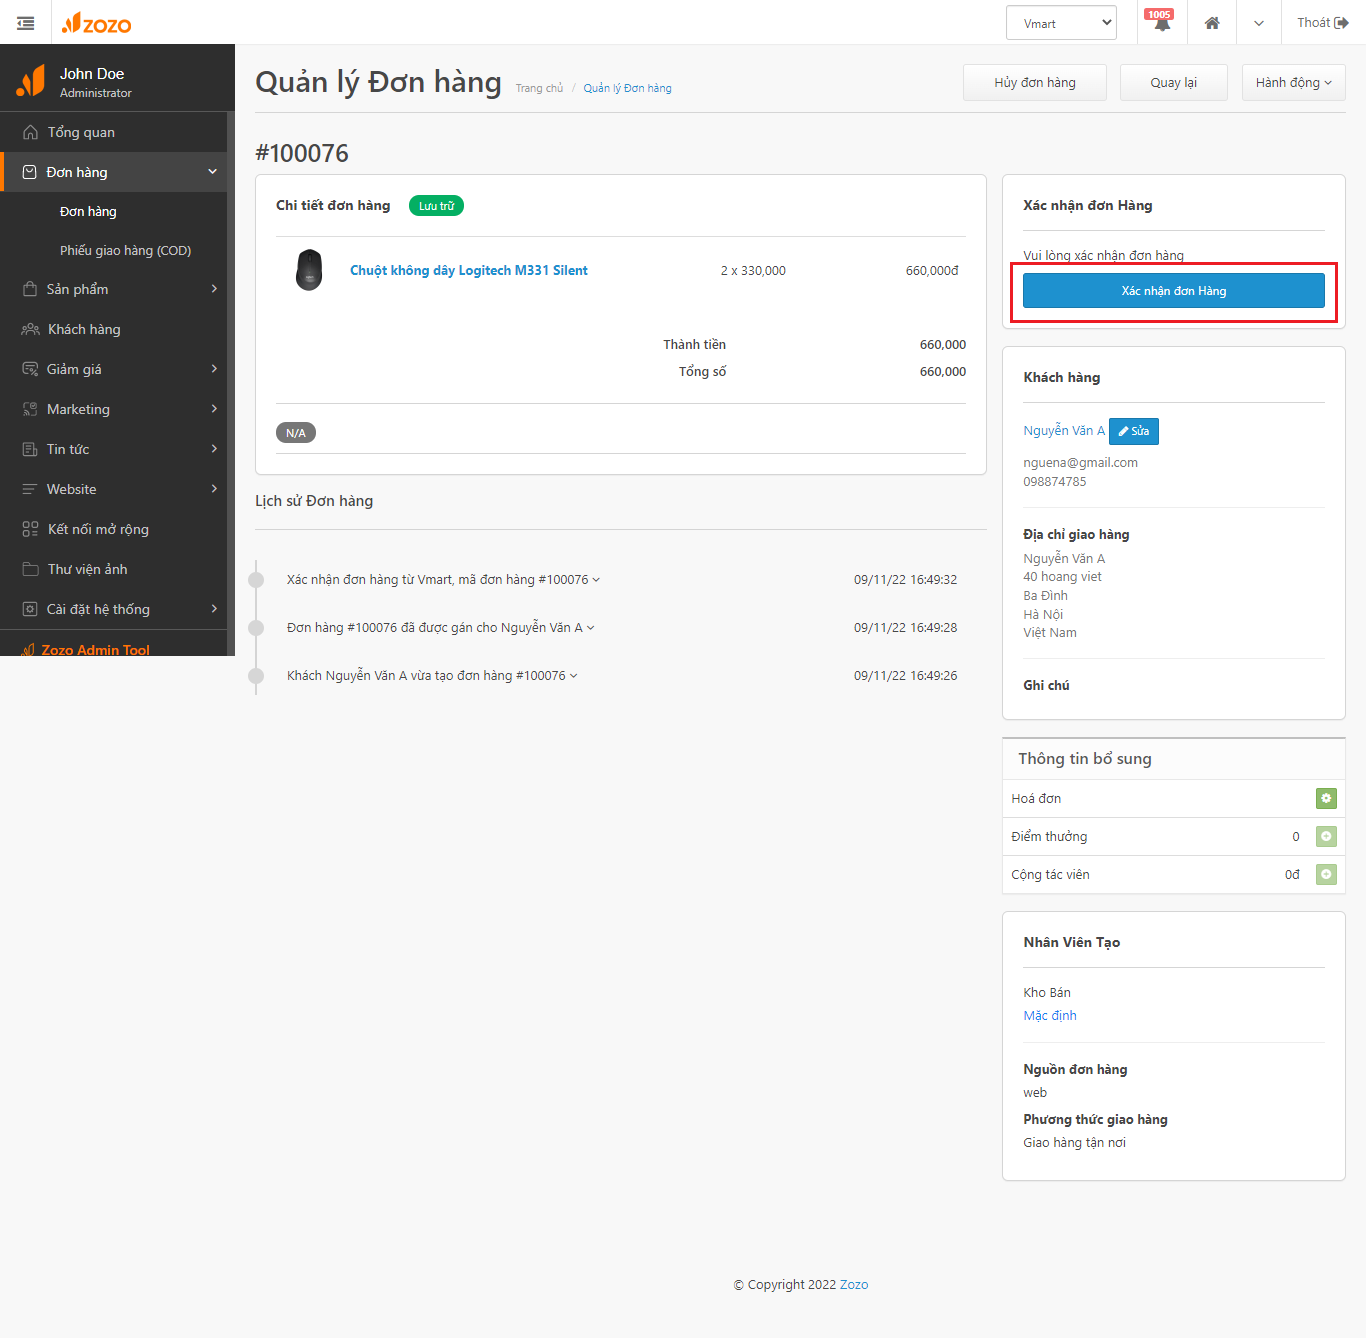Expand the top bar chevron dropdown

click(x=1259, y=23)
